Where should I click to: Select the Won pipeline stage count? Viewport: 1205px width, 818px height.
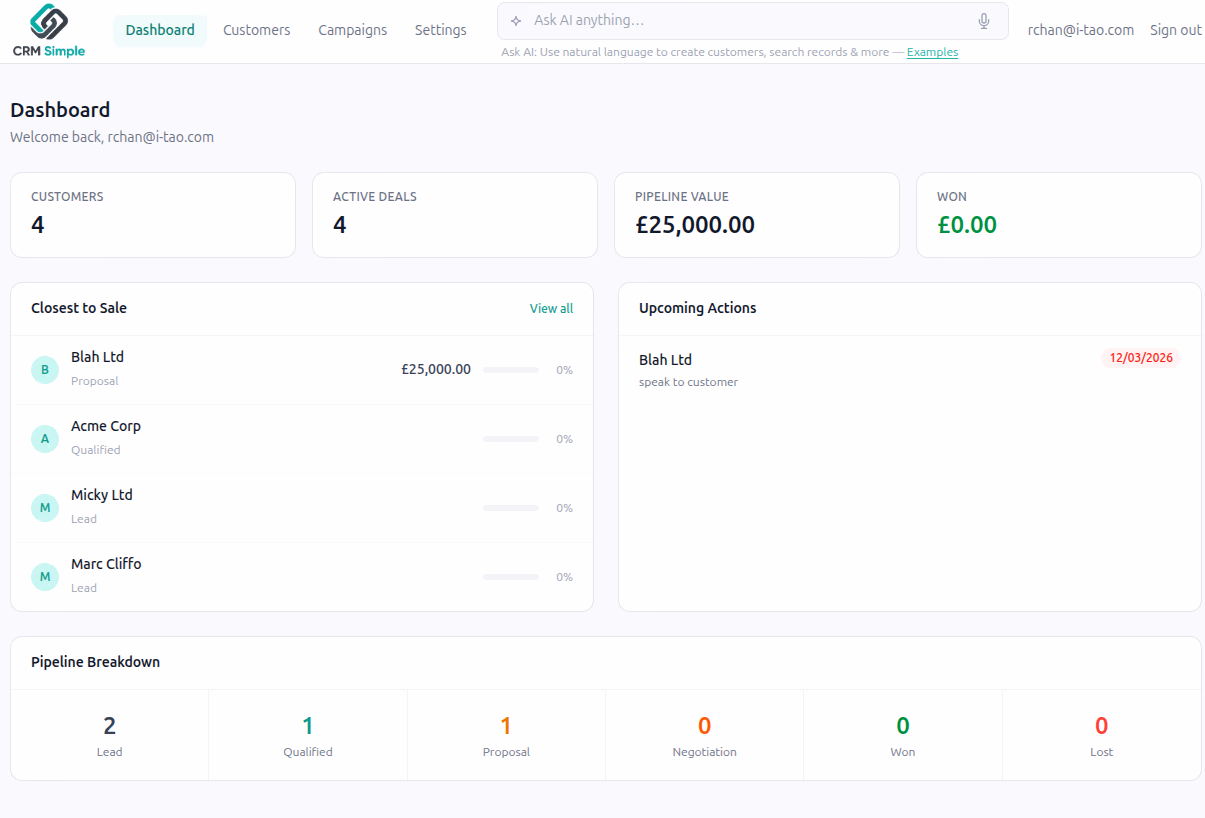click(903, 735)
